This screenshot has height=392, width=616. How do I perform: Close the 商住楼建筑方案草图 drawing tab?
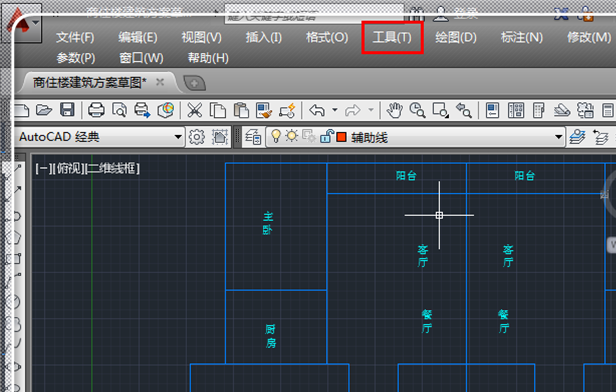160,82
